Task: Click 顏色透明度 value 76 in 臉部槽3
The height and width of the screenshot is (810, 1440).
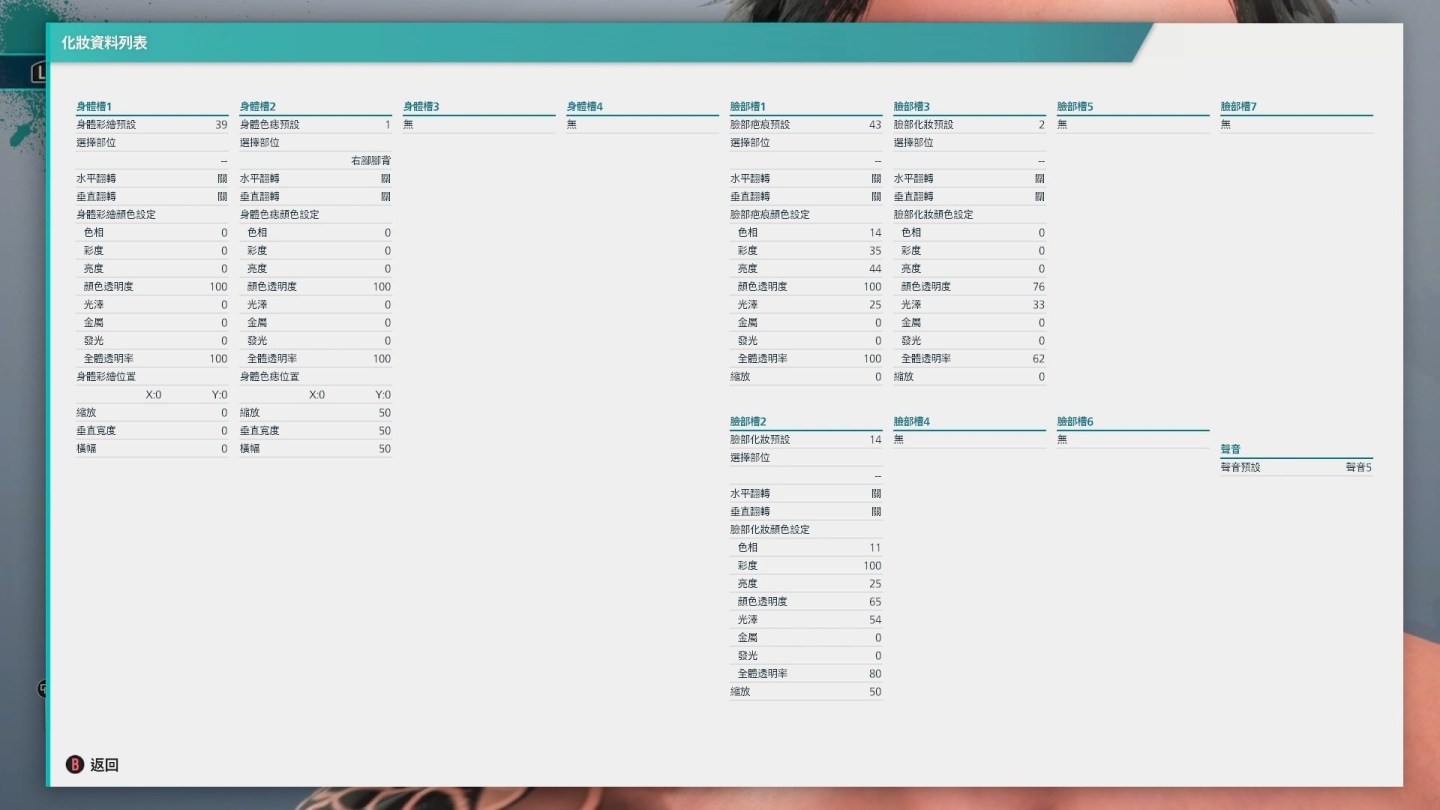Action: pos(1038,287)
